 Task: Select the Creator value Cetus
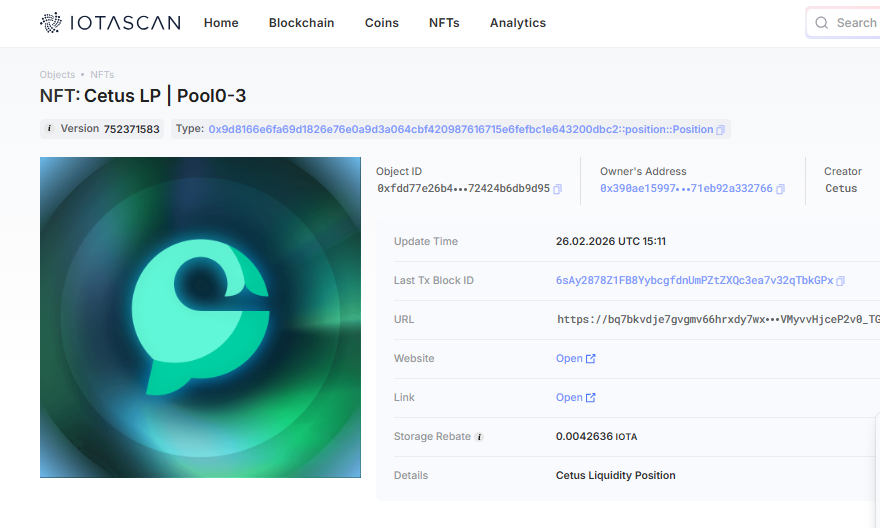[841, 189]
